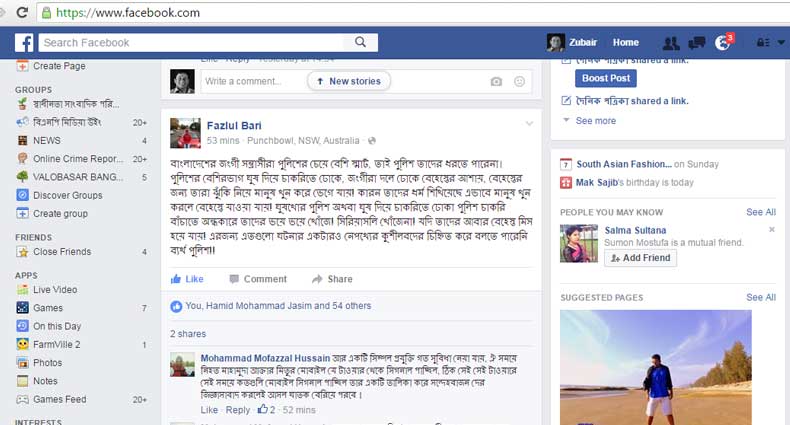This screenshot has width=790, height=425.
Task: Open the friend requests icon
Action: (670, 43)
